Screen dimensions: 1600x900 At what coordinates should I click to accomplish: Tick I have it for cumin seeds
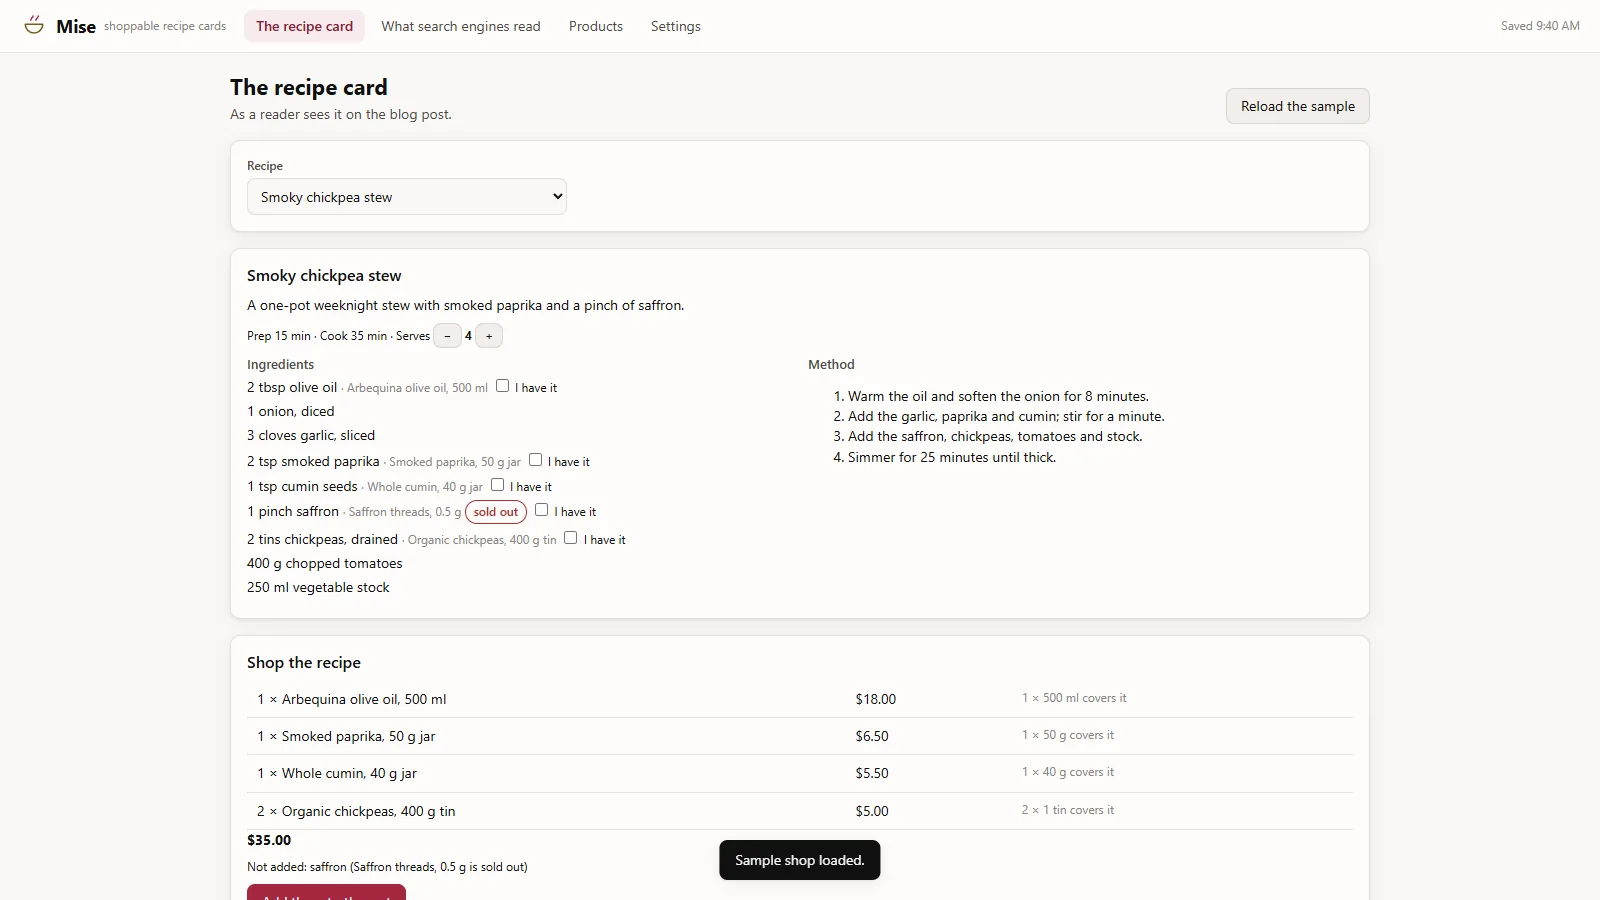(498, 485)
